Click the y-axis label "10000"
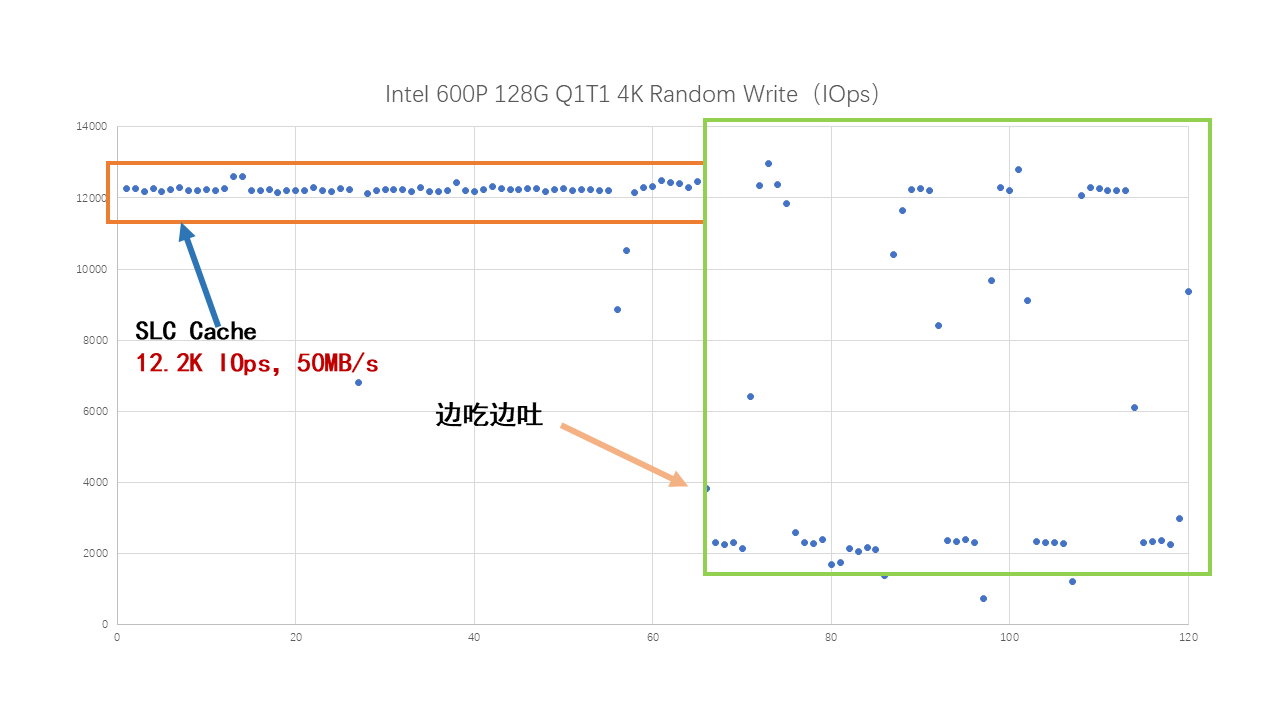The width and height of the screenshot is (1280, 720). pyautogui.click(x=91, y=269)
